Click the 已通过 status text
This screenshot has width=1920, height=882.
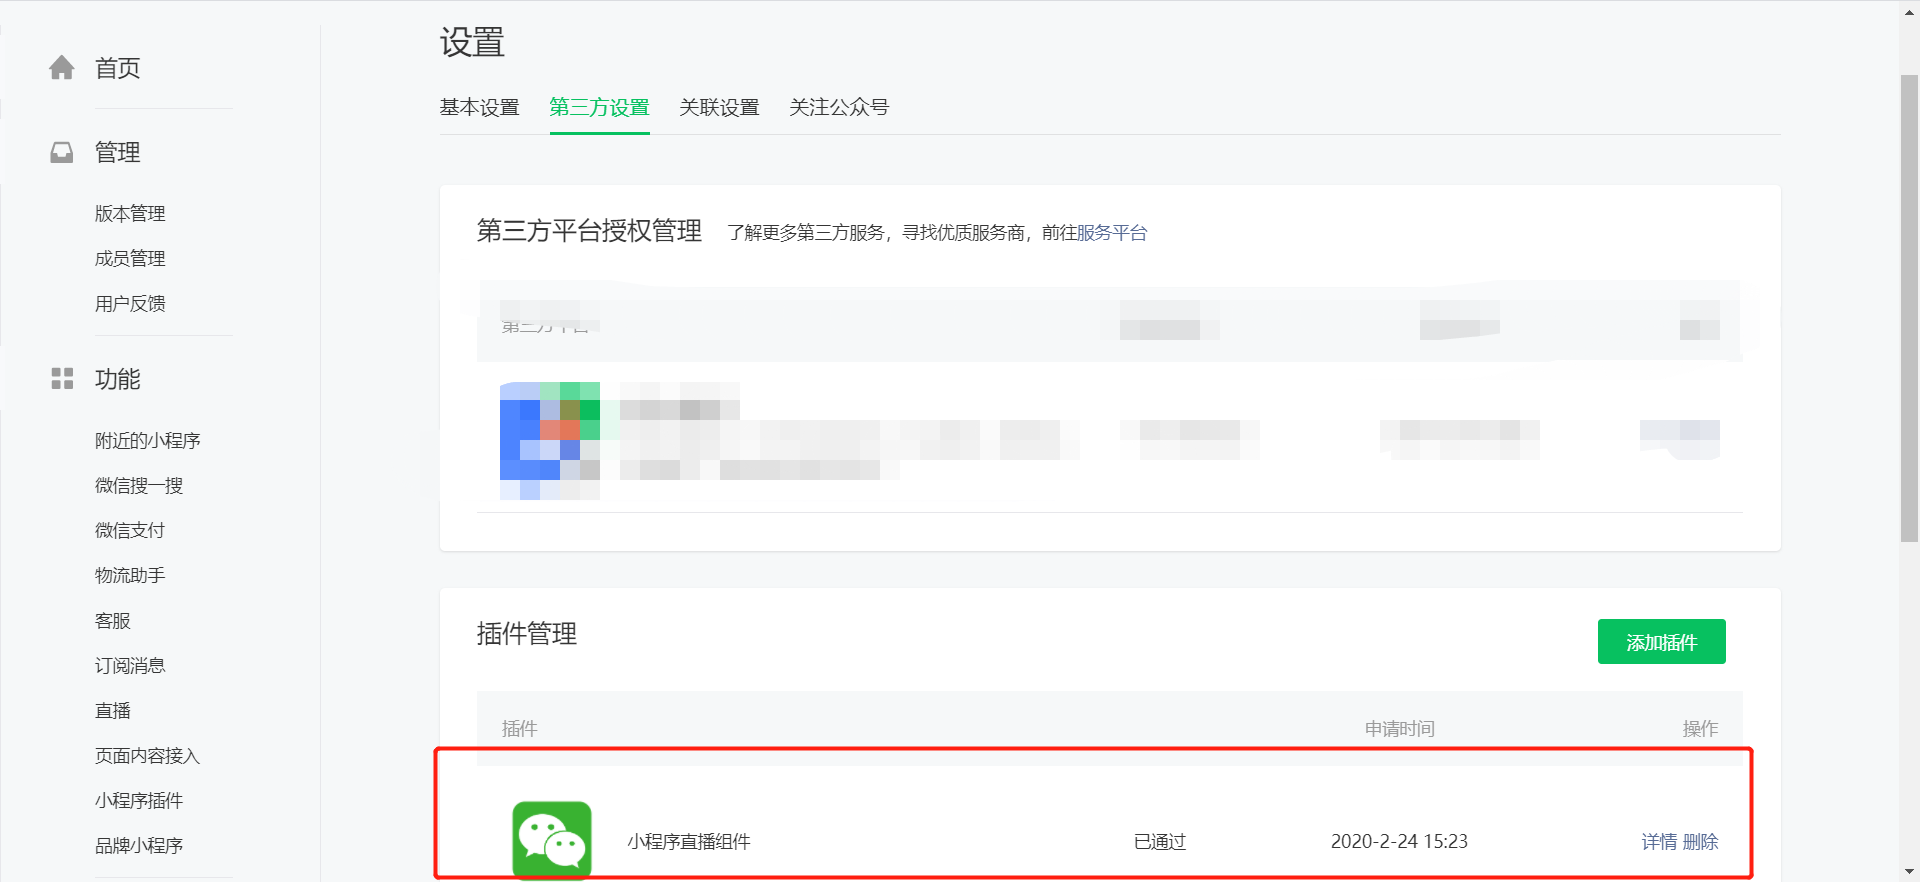pos(1160,842)
